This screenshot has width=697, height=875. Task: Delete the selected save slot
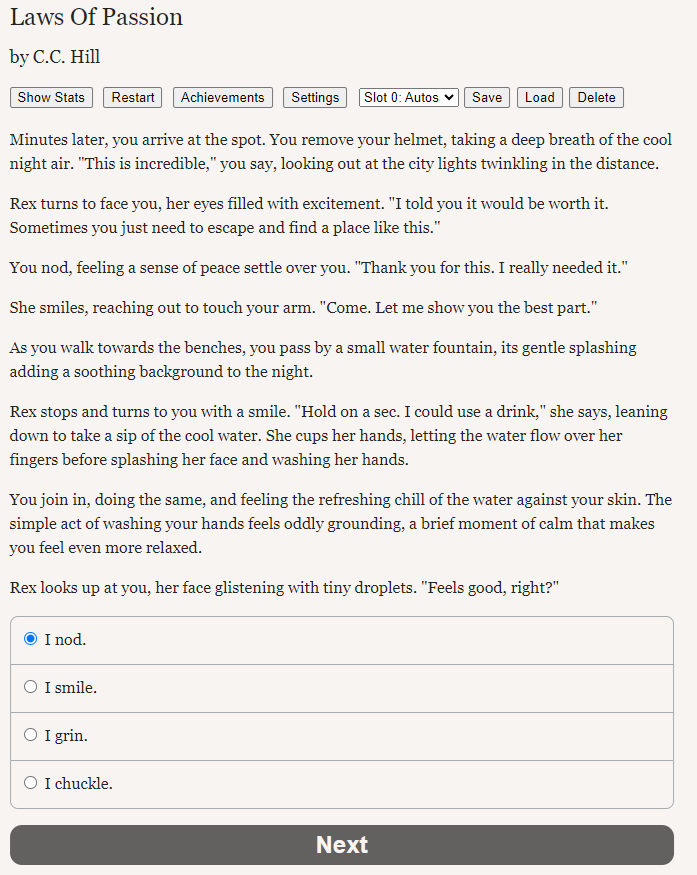(x=597, y=98)
